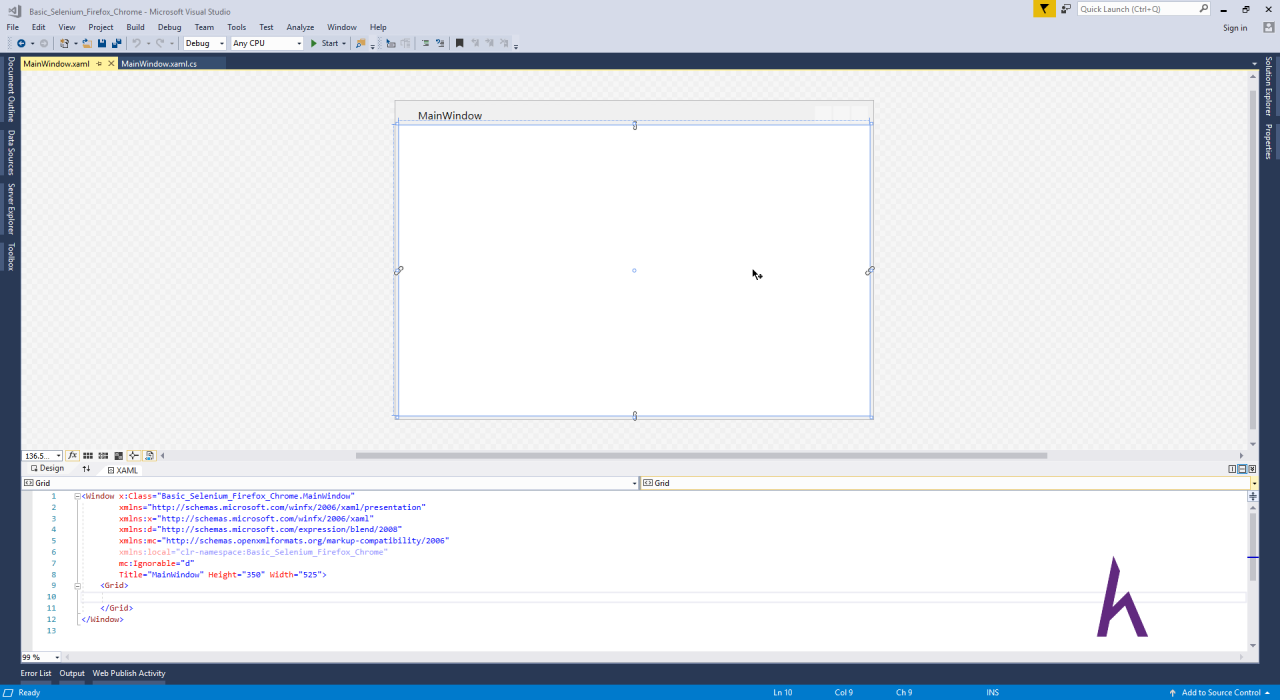Image resolution: width=1280 pixels, height=700 pixels.
Task: Click the designer vertical scrollbar thumb
Action: tap(1254, 260)
